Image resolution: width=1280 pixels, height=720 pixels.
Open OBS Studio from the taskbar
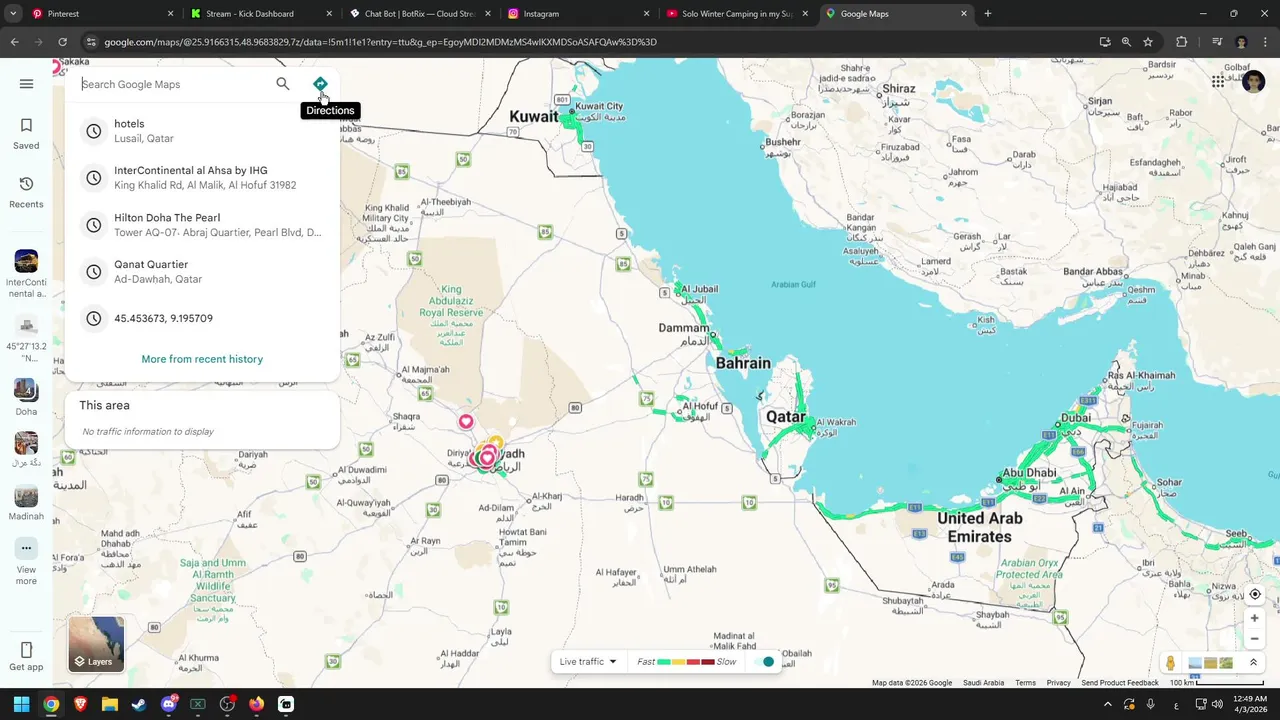point(227,704)
